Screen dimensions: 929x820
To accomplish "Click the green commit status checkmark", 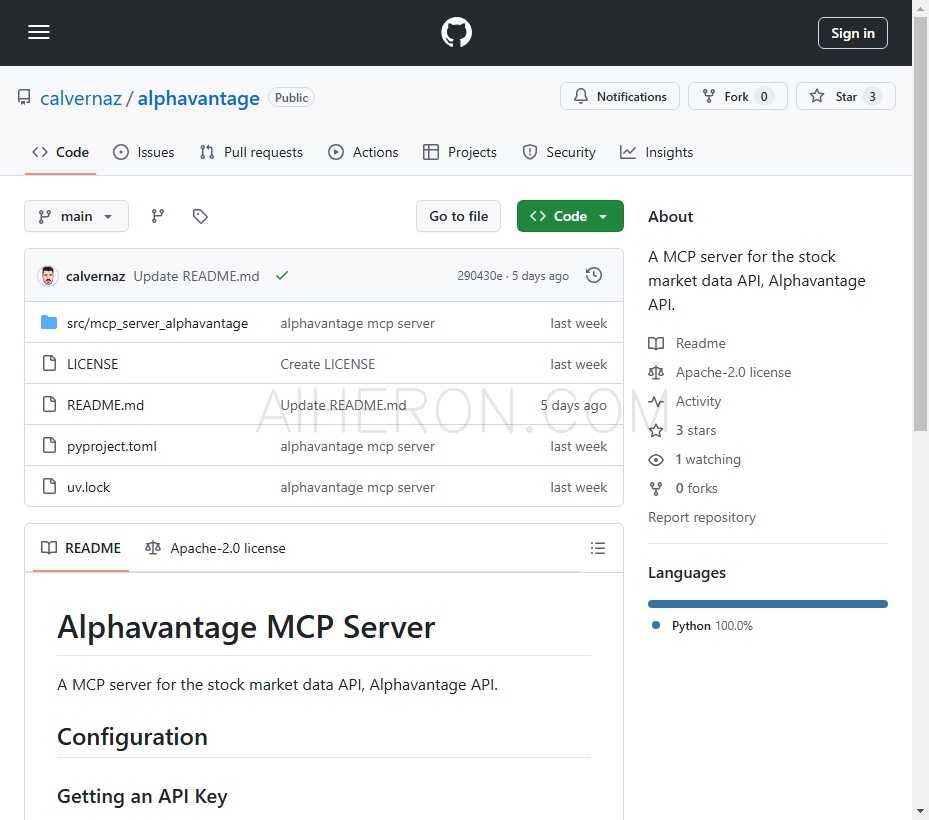I will tap(282, 275).
